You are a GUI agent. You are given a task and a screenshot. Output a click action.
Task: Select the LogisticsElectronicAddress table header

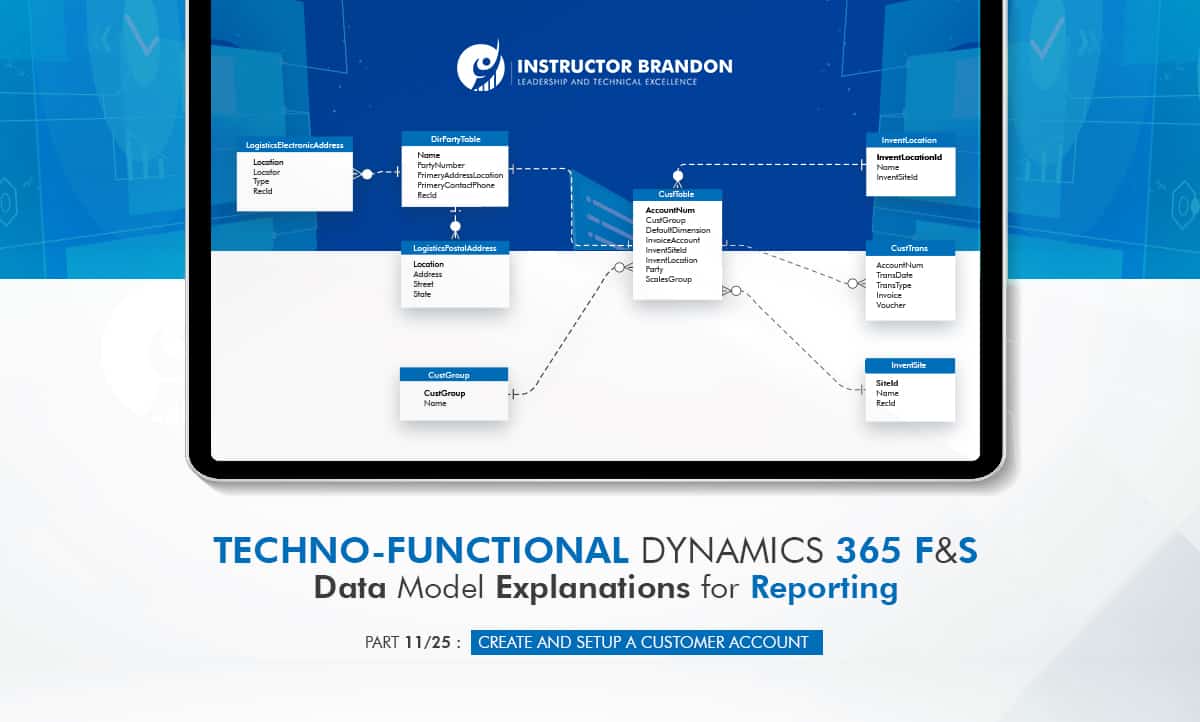[x=294, y=145]
